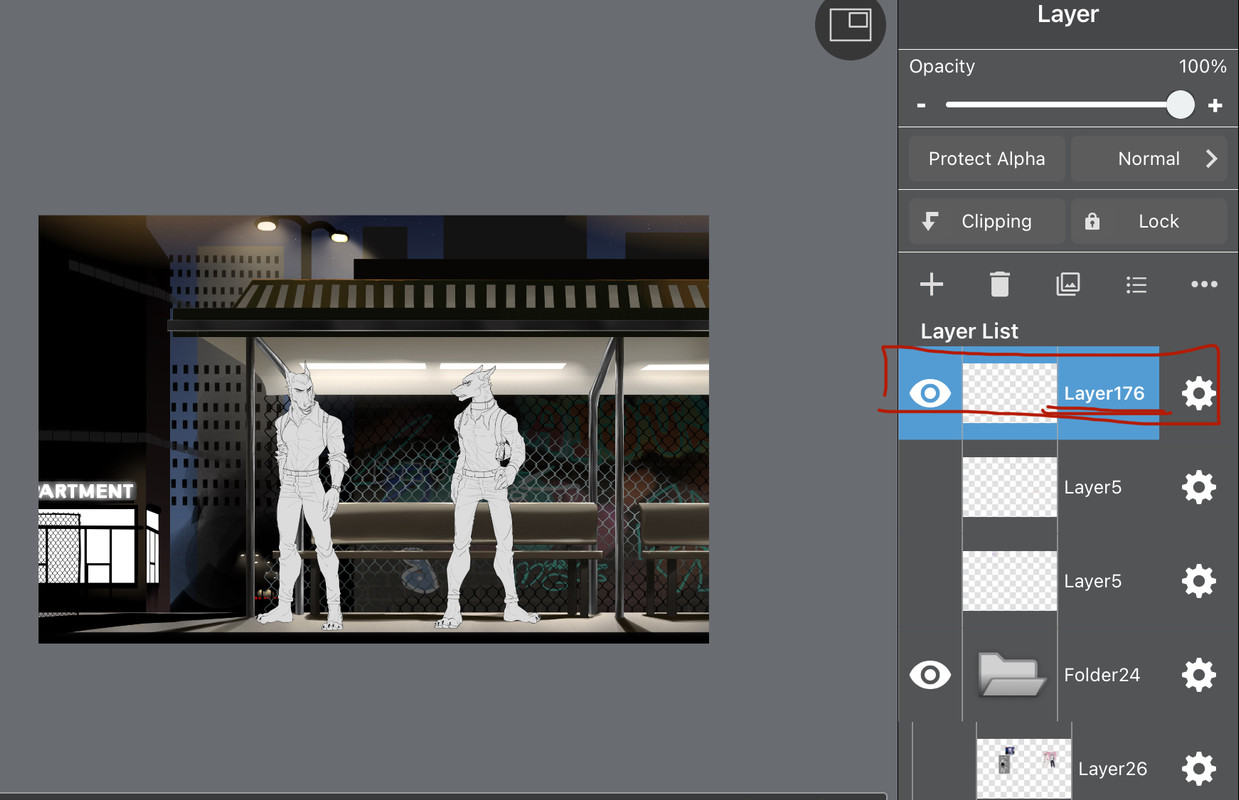Click the 100% opacity value

pos(1202,66)
